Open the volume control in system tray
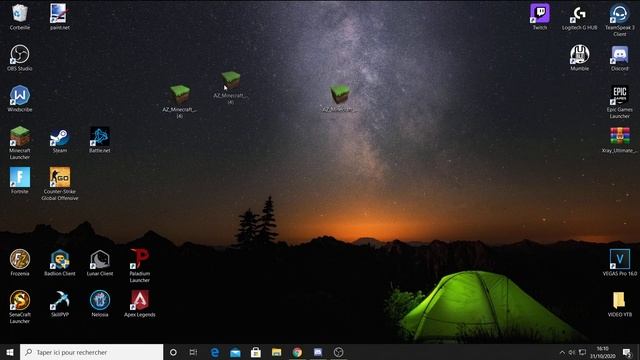Screen dimensions: 640x360 (572, 352)
